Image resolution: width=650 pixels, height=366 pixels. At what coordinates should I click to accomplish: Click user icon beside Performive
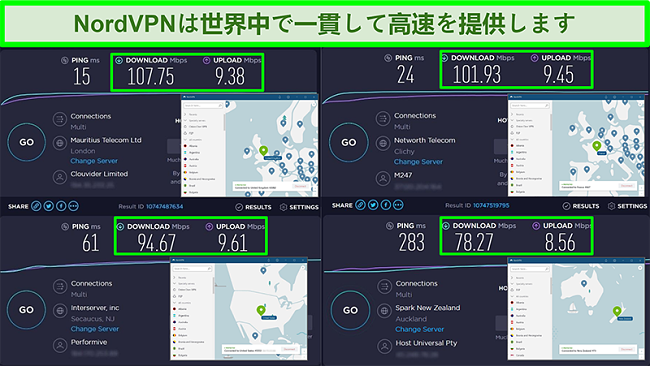[x=60, y=345]
